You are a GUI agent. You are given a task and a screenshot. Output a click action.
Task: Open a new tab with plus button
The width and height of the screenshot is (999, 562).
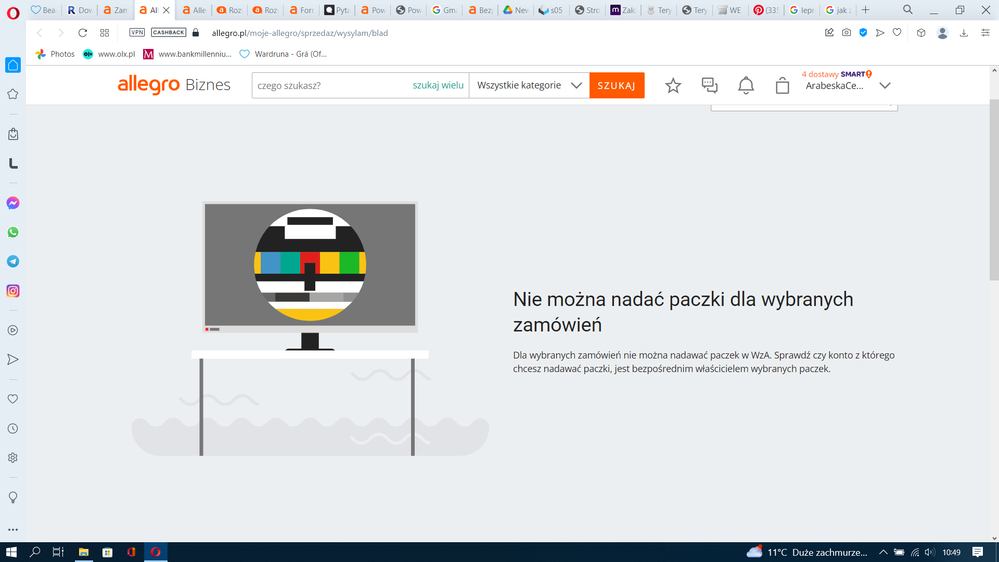pos(865,10)
